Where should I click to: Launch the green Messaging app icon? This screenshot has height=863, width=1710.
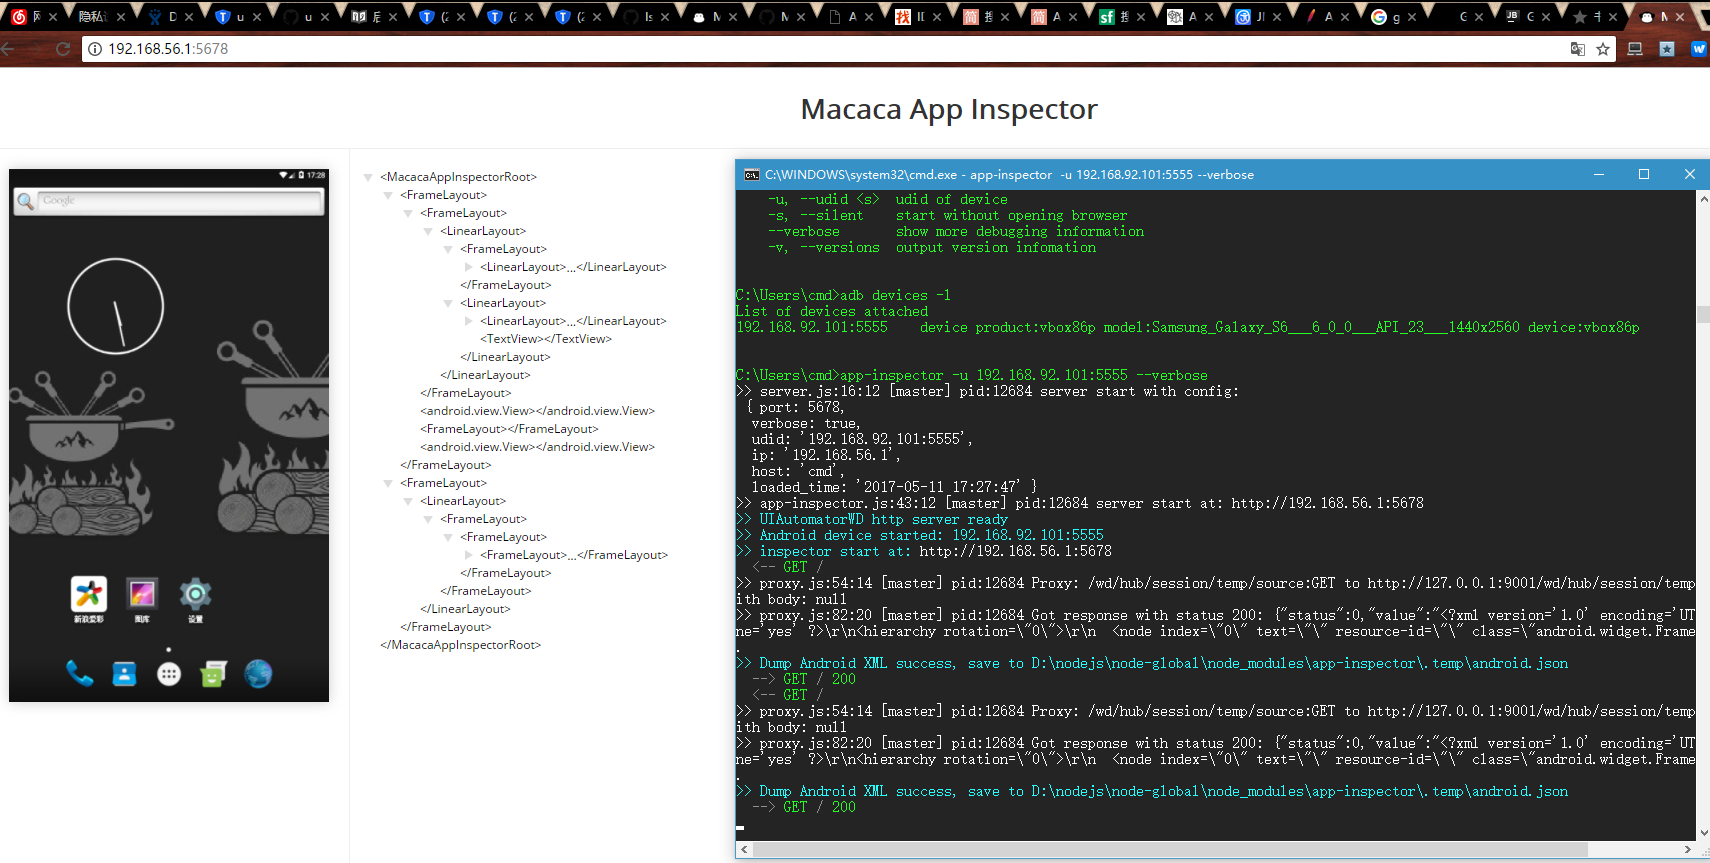click(213, 674)
